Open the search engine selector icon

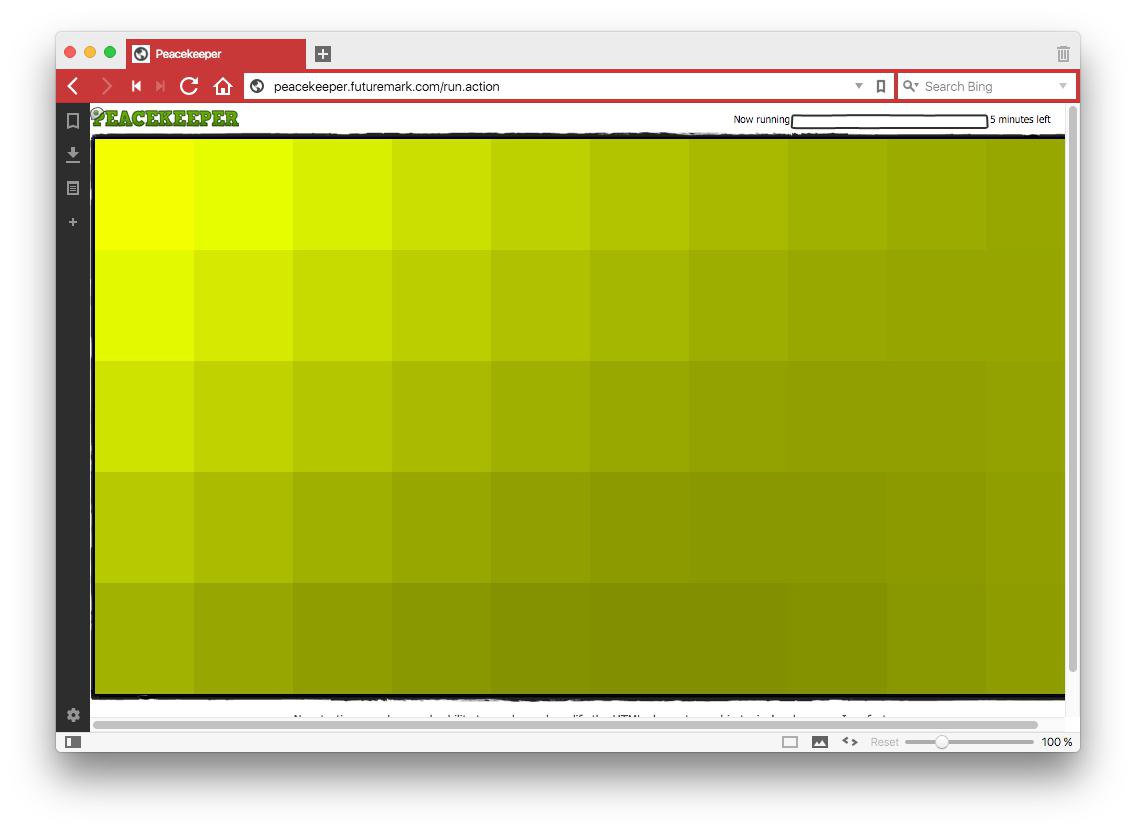pos(911,86)
